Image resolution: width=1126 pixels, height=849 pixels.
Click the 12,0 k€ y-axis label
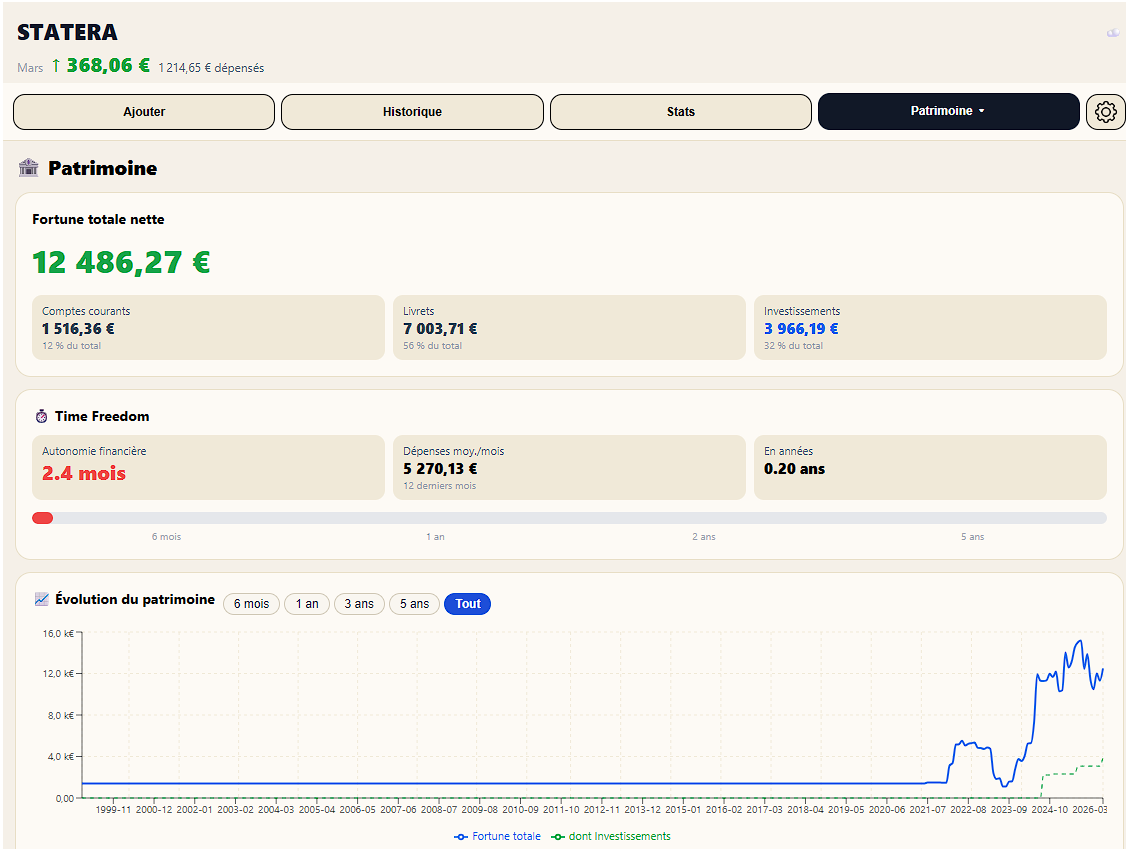(x=58, y=674)
